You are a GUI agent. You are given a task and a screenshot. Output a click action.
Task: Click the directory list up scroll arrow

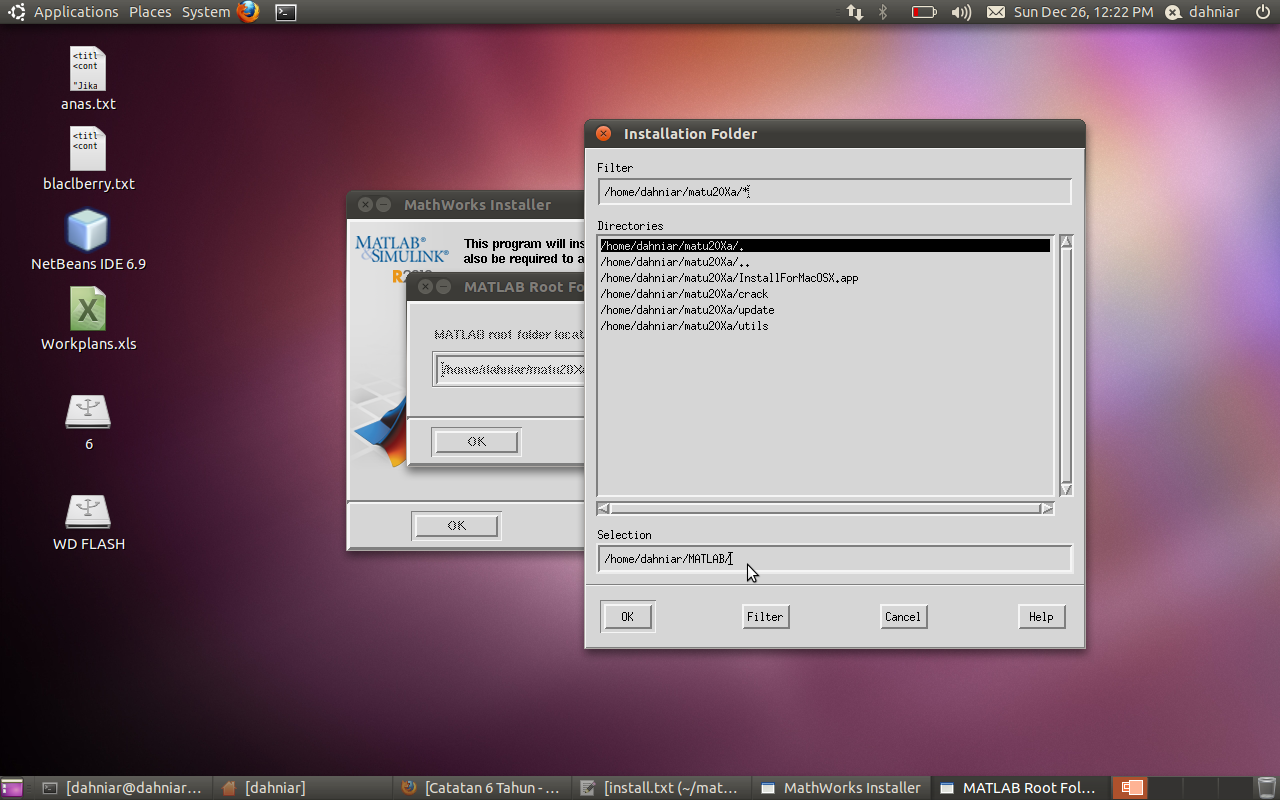click(x=1066, y=241)
